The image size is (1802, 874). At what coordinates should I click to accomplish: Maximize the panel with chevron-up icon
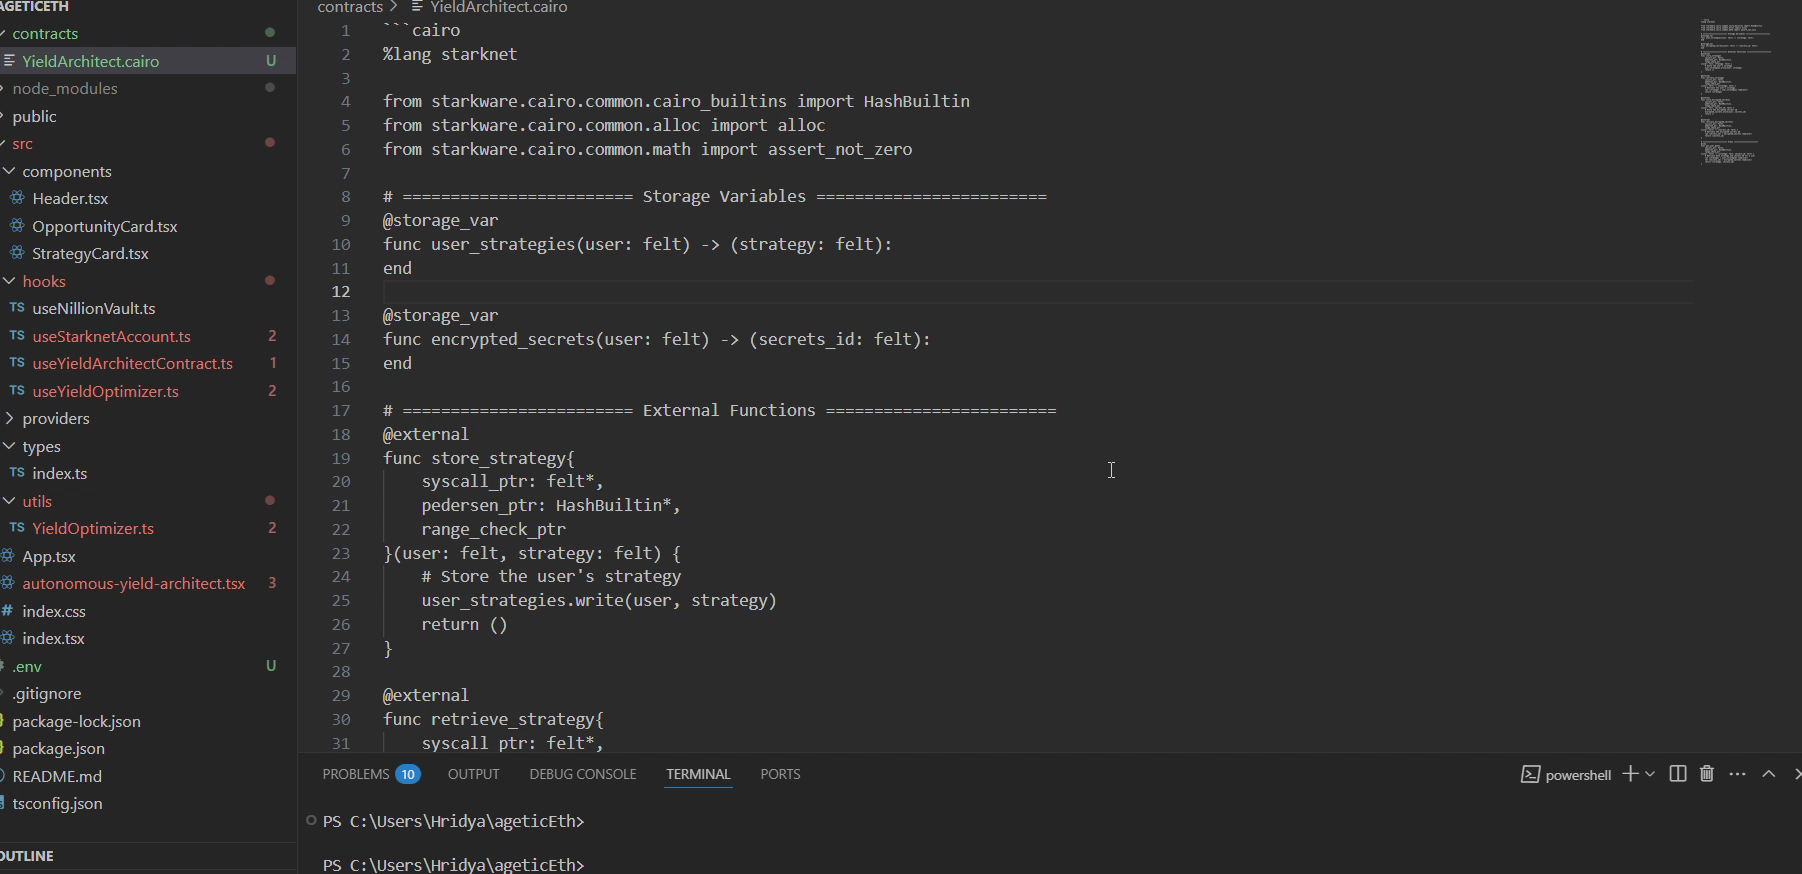pyautogui.click(x=1769, y=773)
